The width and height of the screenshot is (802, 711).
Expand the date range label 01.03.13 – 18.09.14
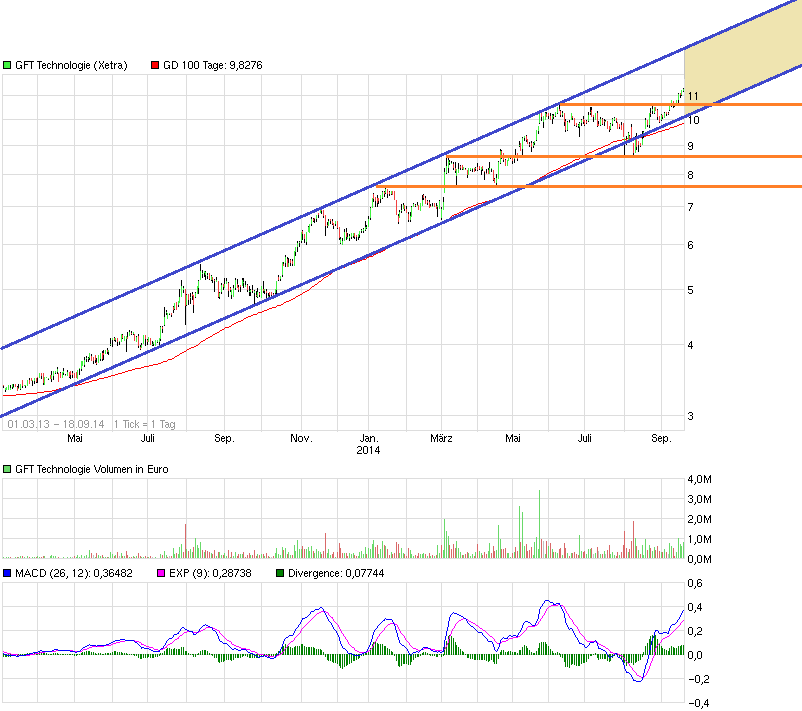coord(55,424)
